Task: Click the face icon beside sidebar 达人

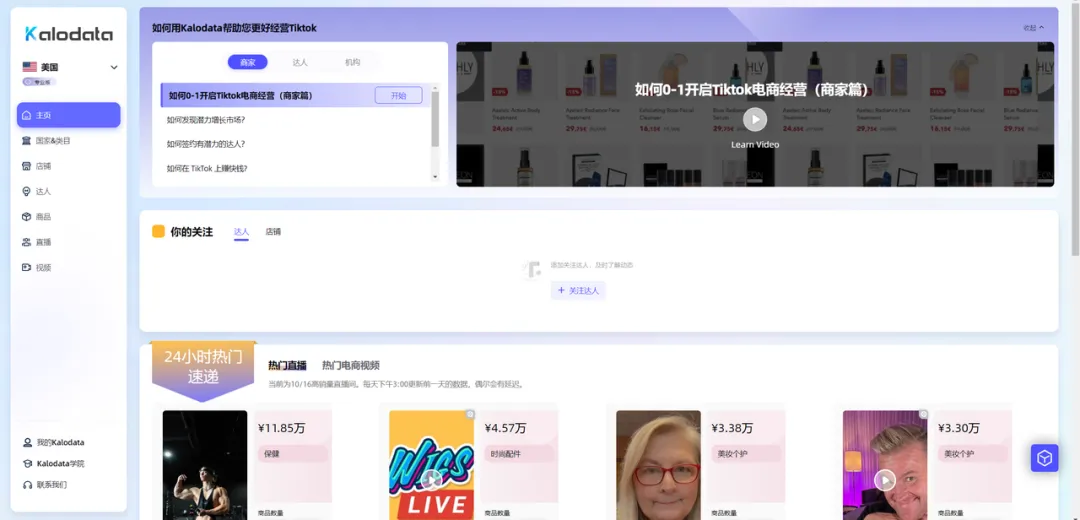Action: (27, 191)
